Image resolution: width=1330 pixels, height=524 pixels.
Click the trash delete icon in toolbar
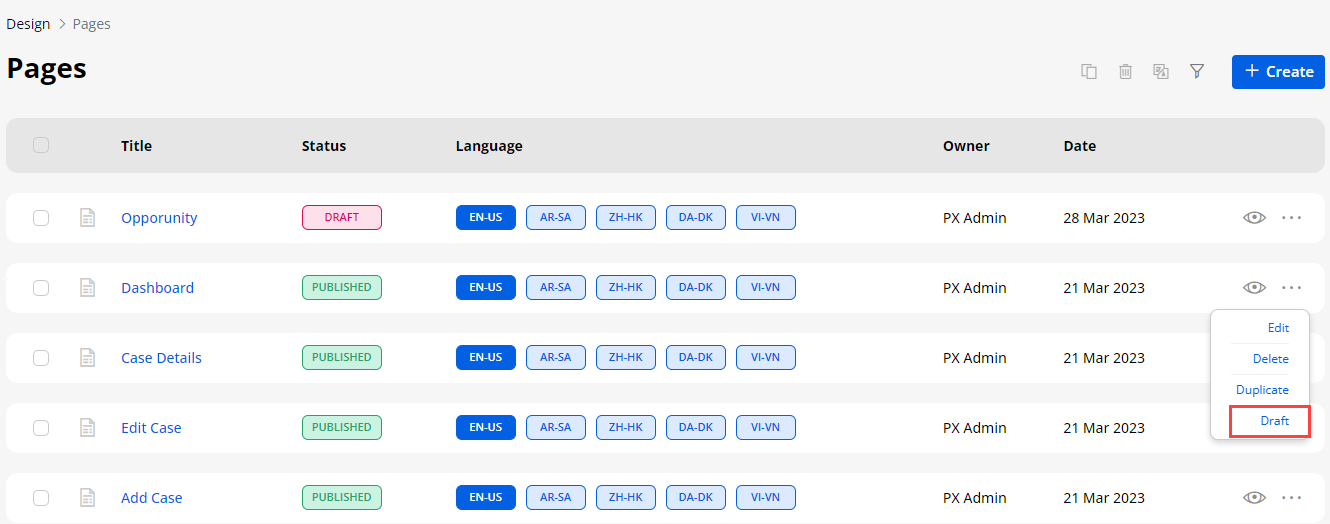[1125, 71]
